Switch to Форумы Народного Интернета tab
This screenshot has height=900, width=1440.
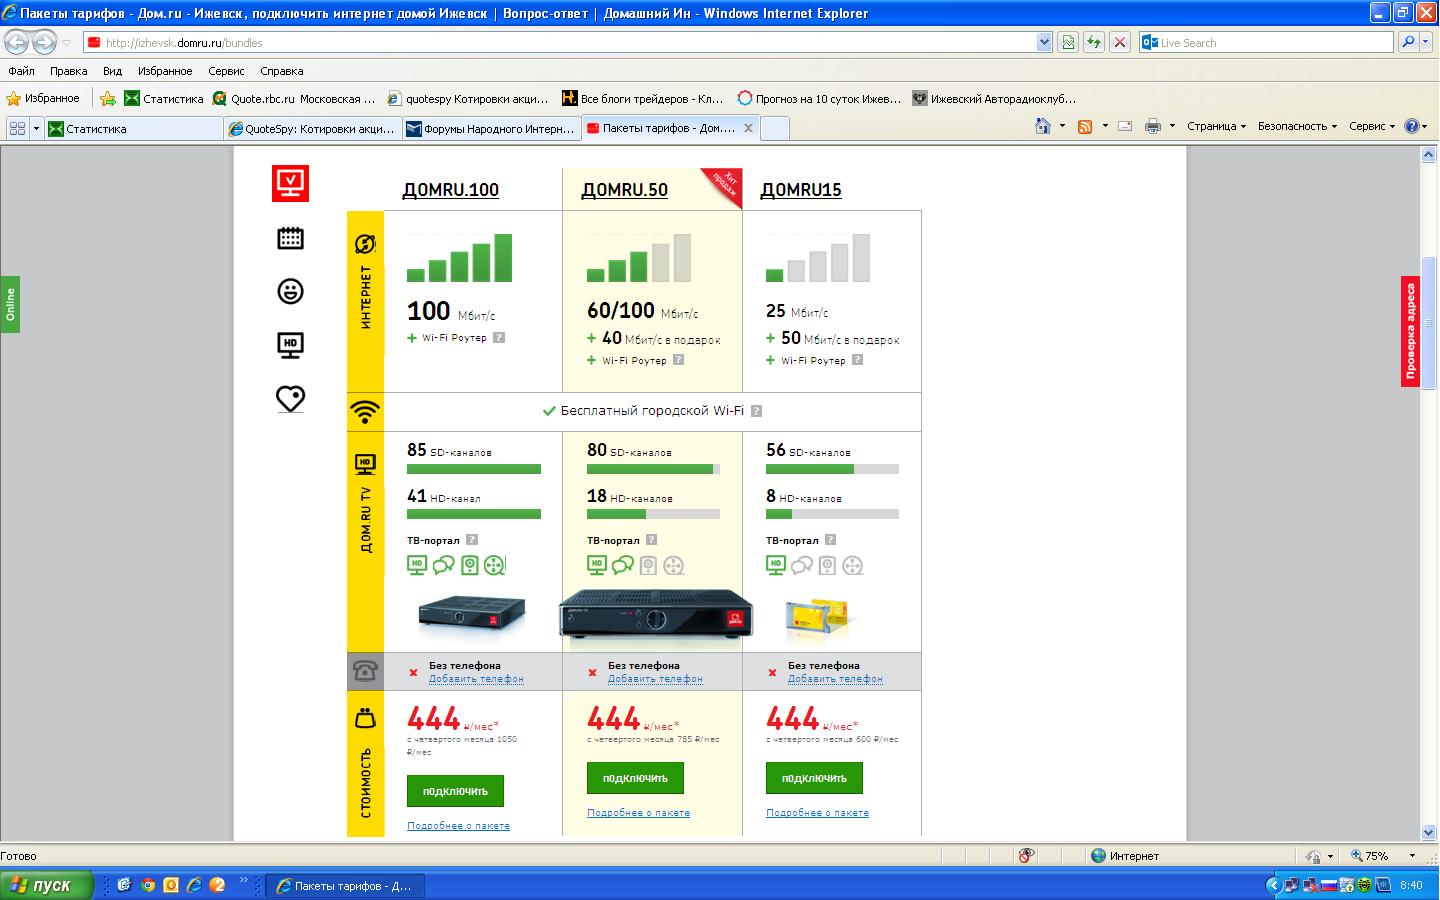[492, 128]
